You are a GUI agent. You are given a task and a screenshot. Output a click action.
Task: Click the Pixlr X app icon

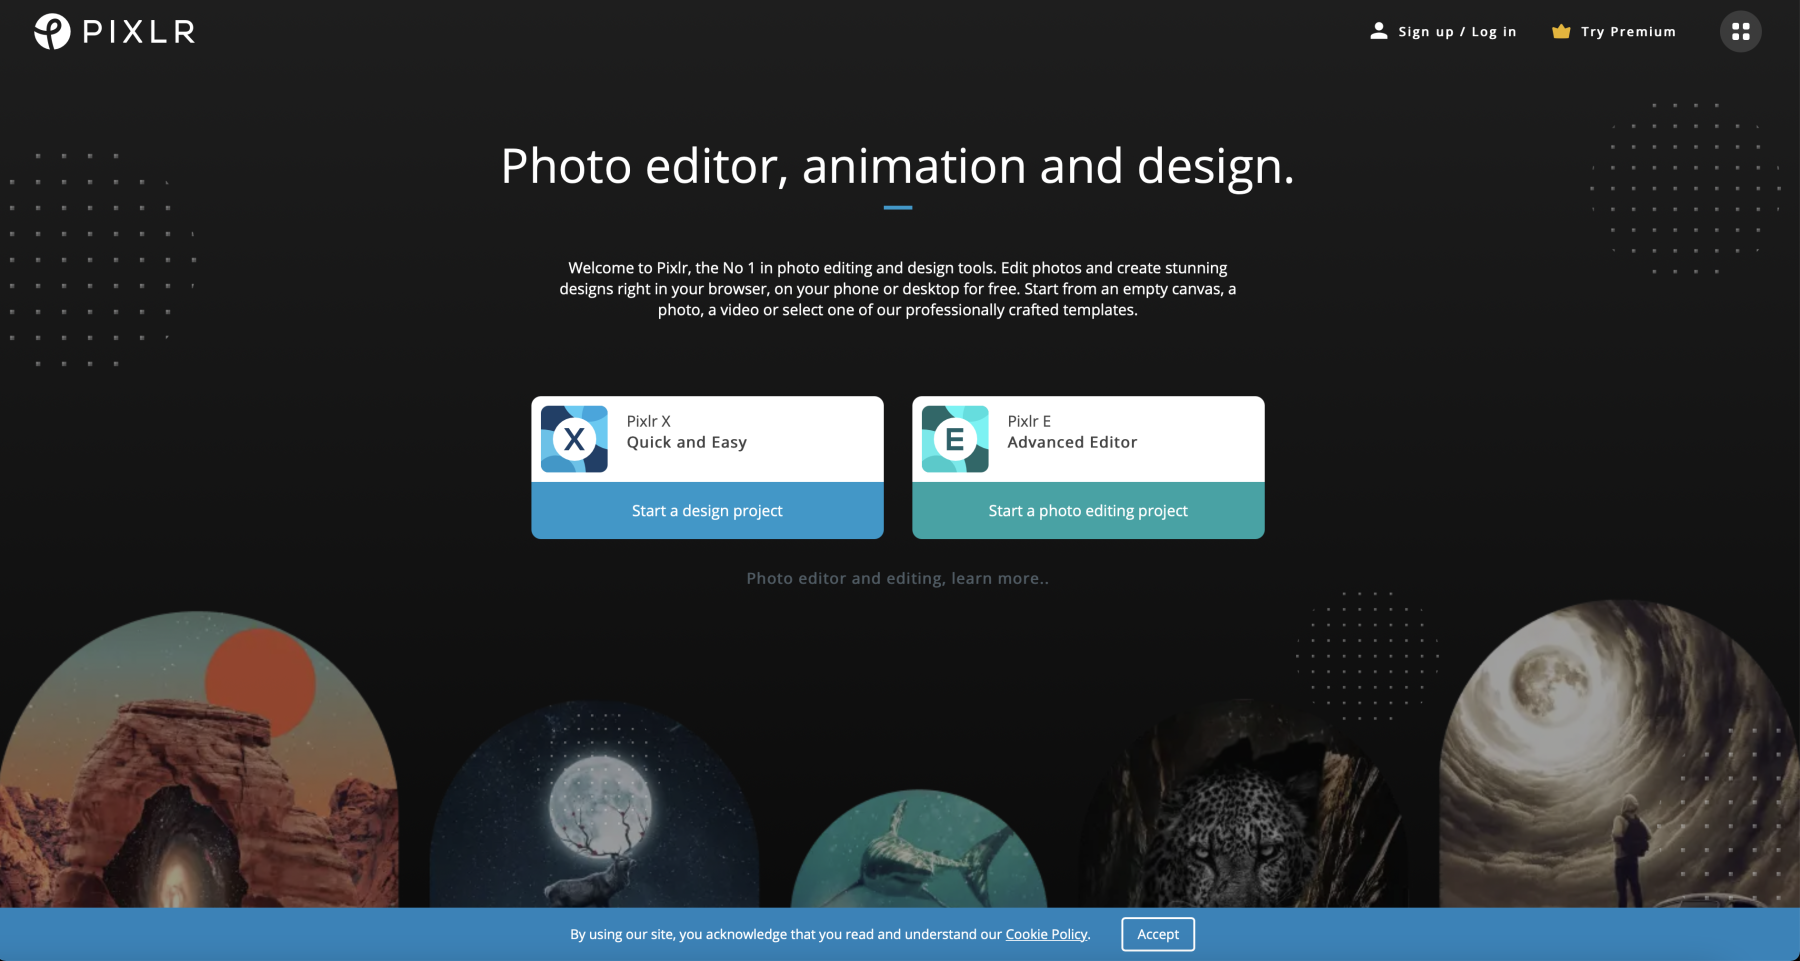point(574,439)
